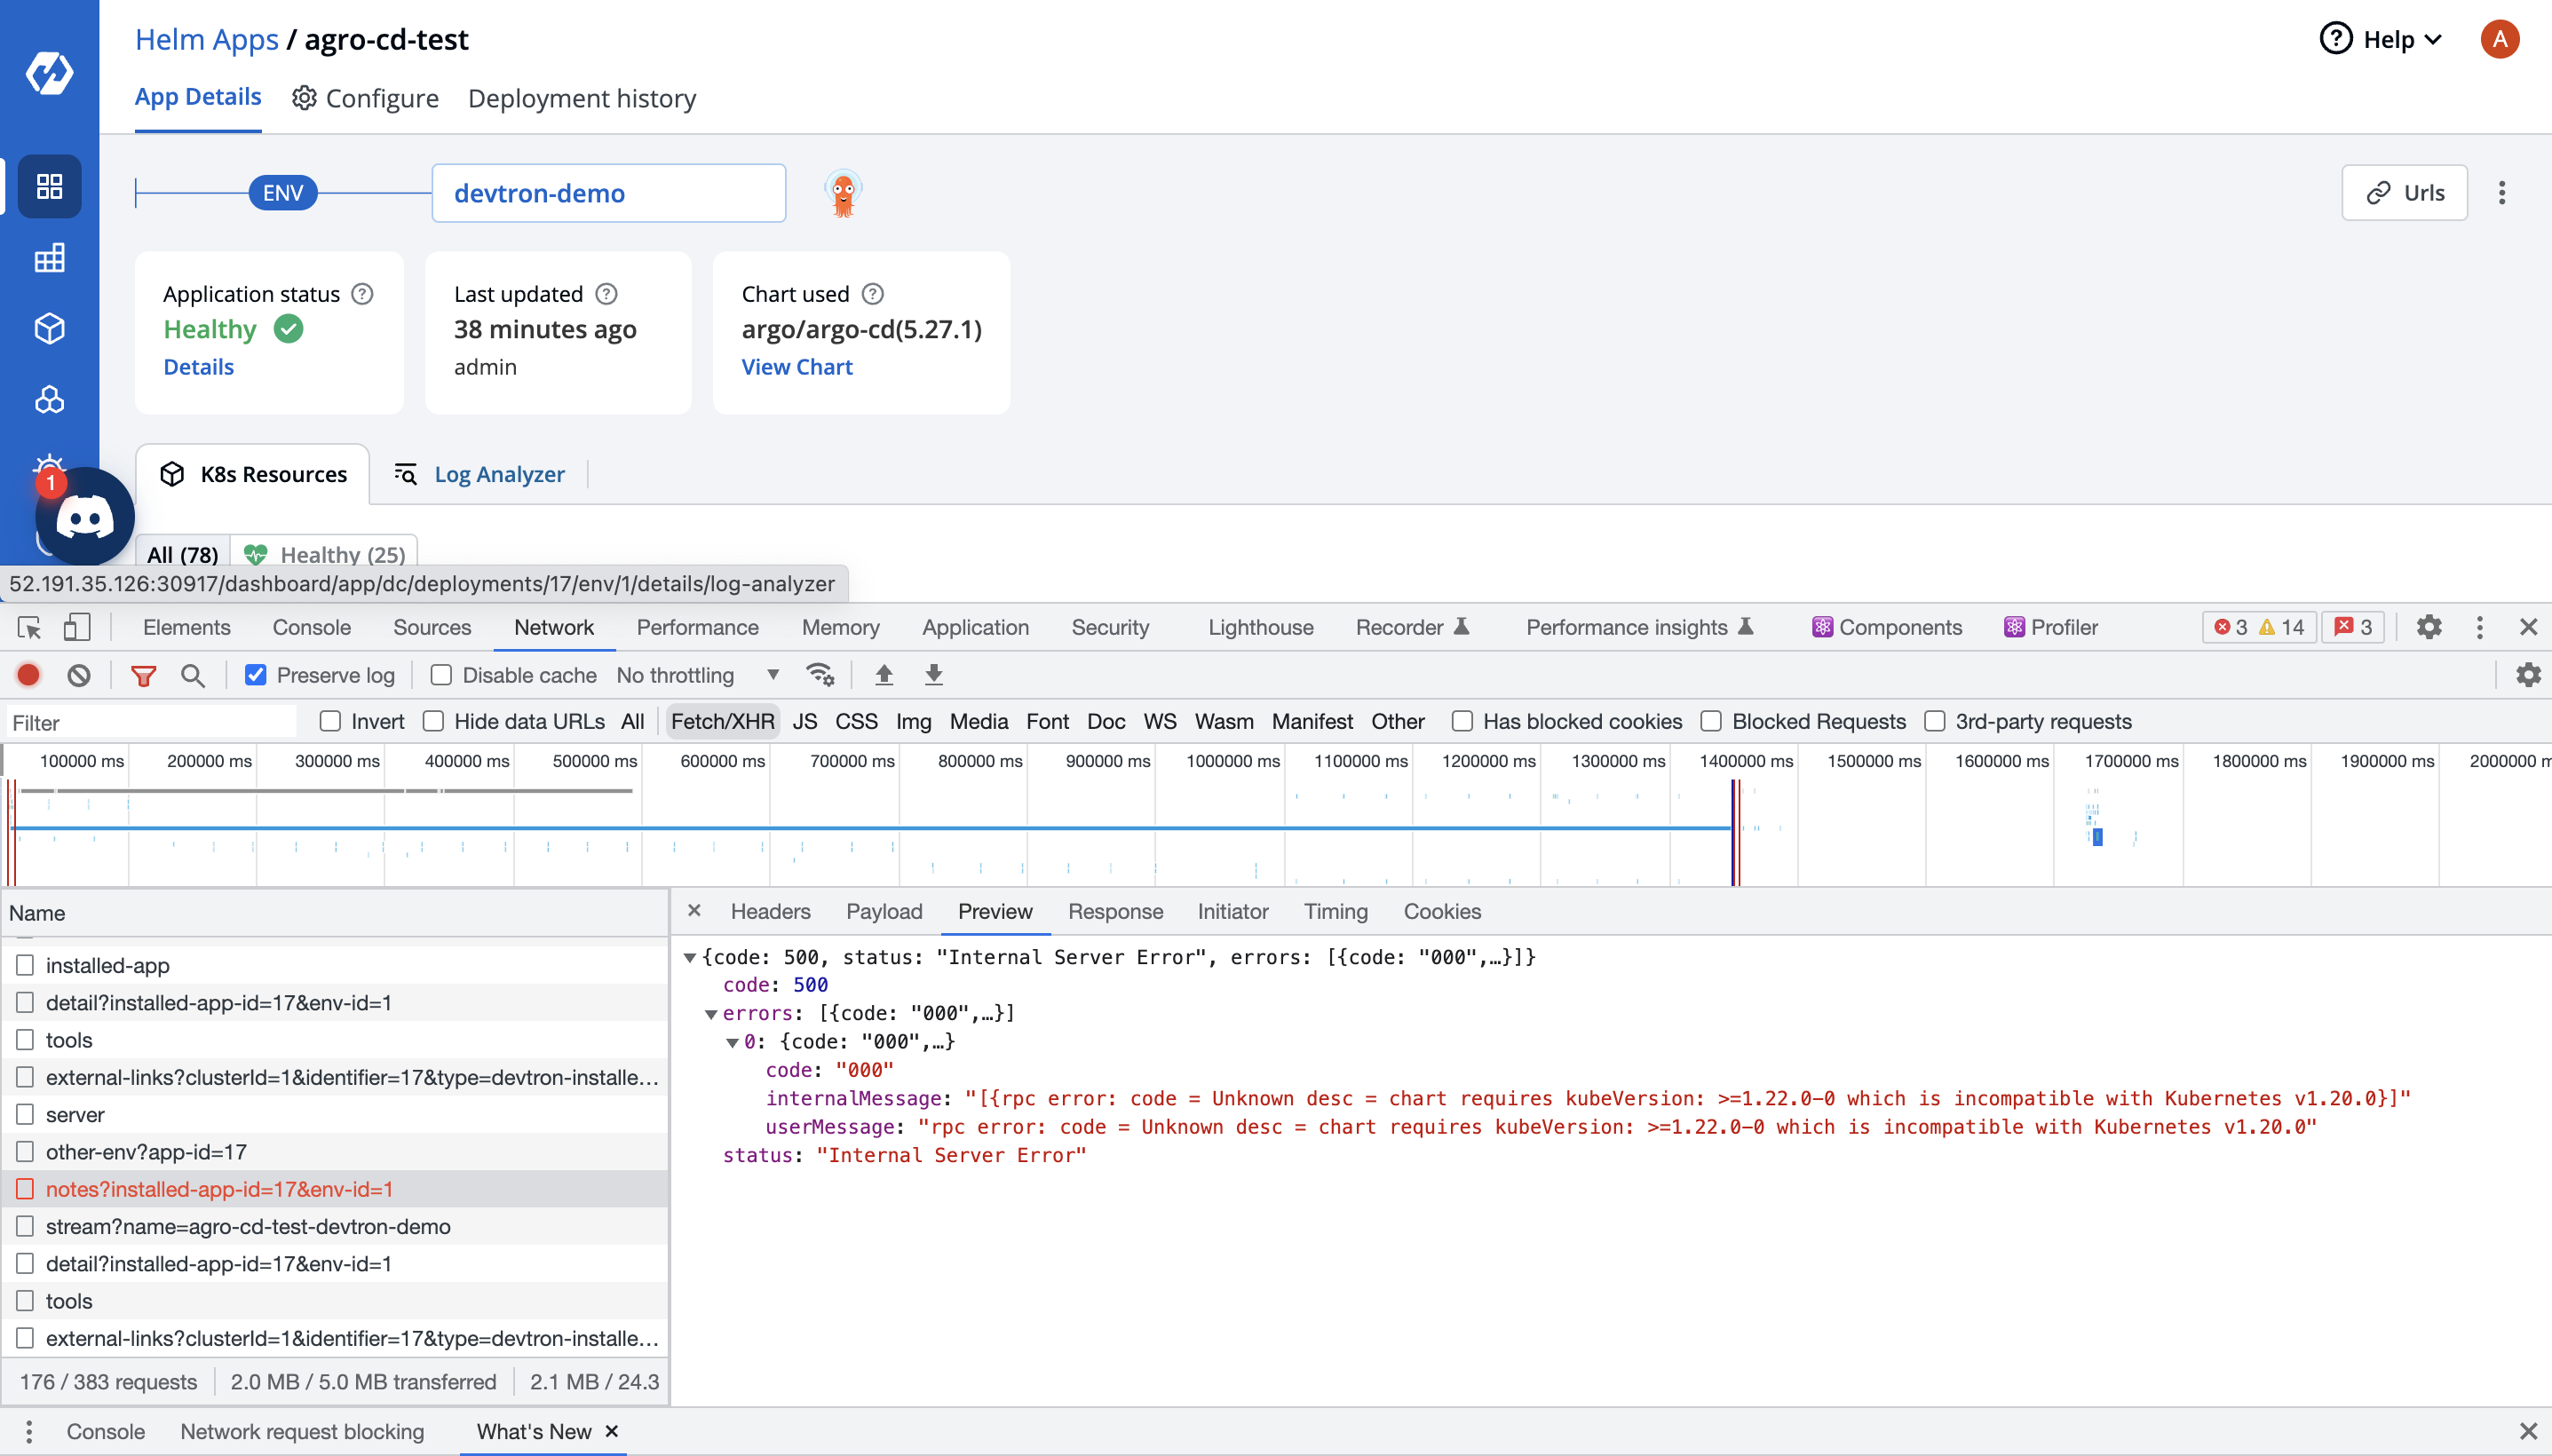This screenshot has height=1456, width=2552.
Task: Open the DevTools settings gear
Action: (x=2428, y=627)
